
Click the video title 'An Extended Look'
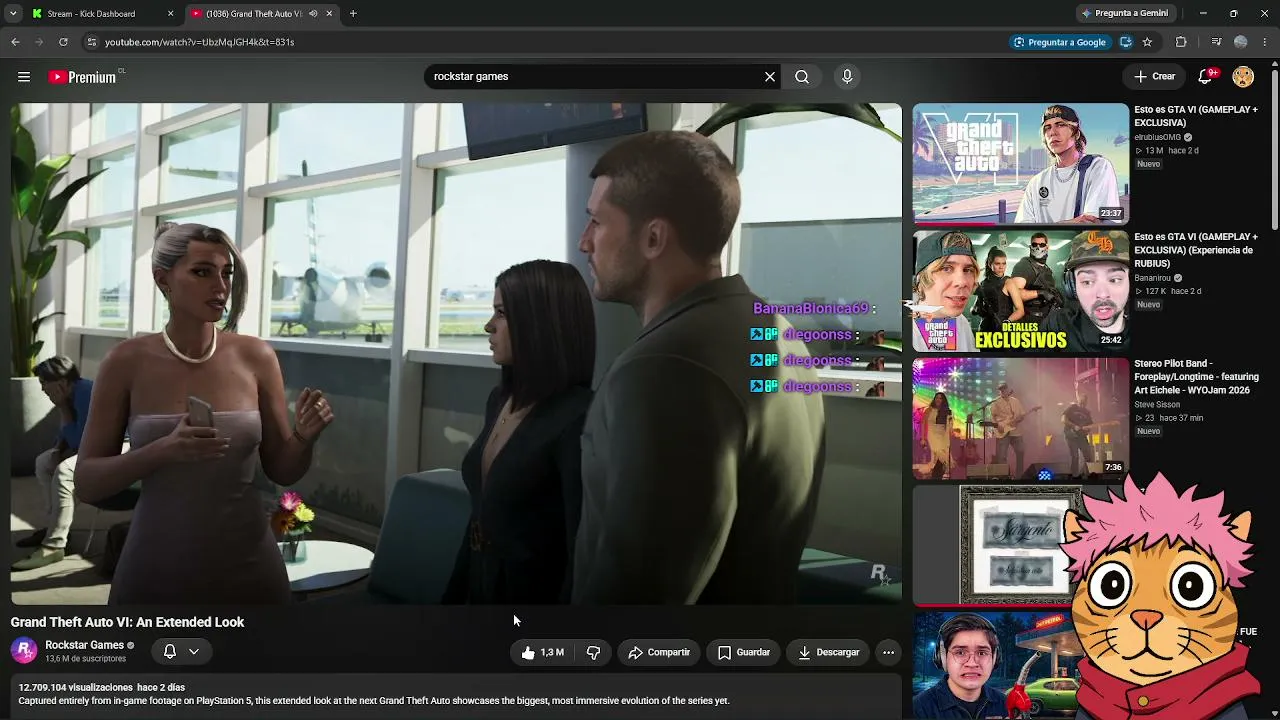coord(127,622)
